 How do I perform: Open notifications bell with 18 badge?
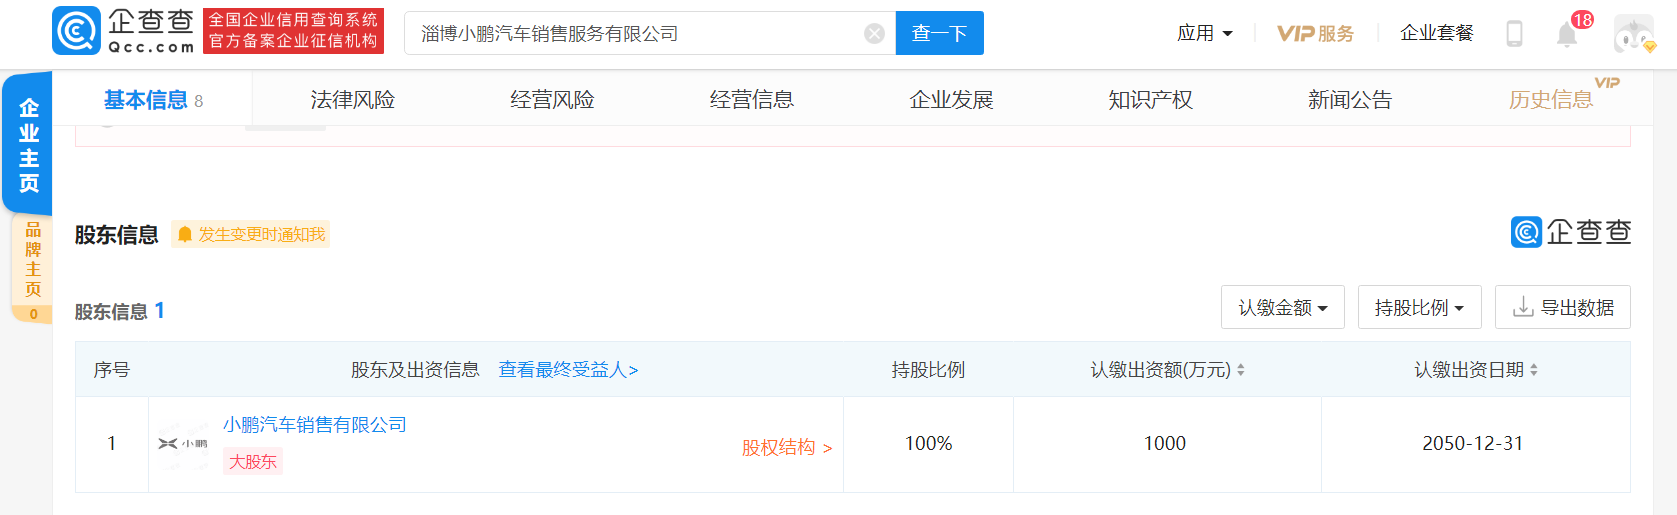click(x=1567, y=35)
